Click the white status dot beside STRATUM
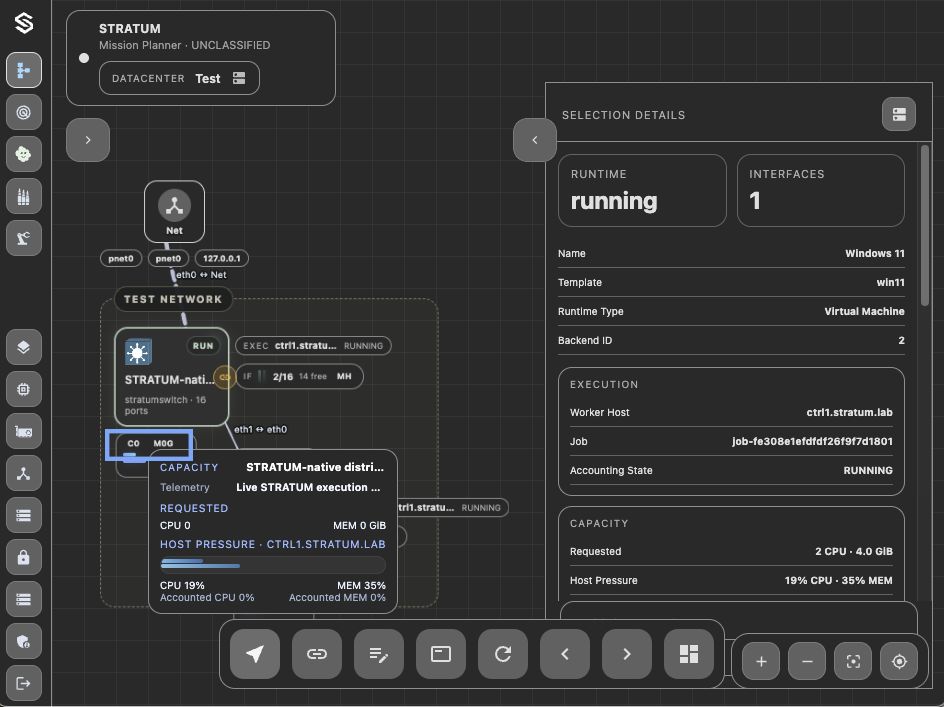Viewport: 944px width, 707px height. pyautogui.click(x=84, y=58)
